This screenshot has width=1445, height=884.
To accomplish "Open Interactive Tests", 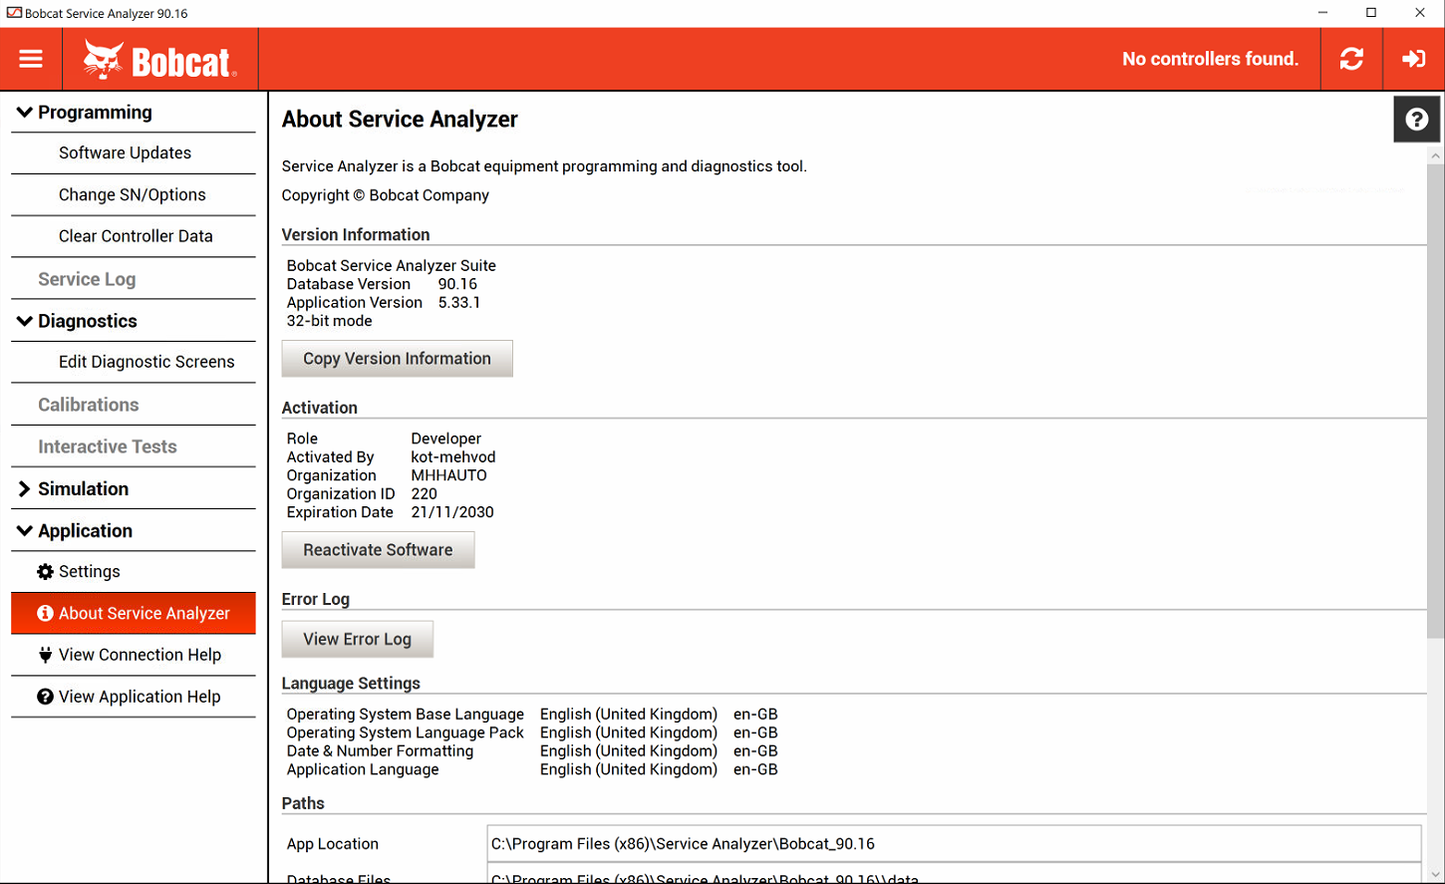I will (133, 447).
